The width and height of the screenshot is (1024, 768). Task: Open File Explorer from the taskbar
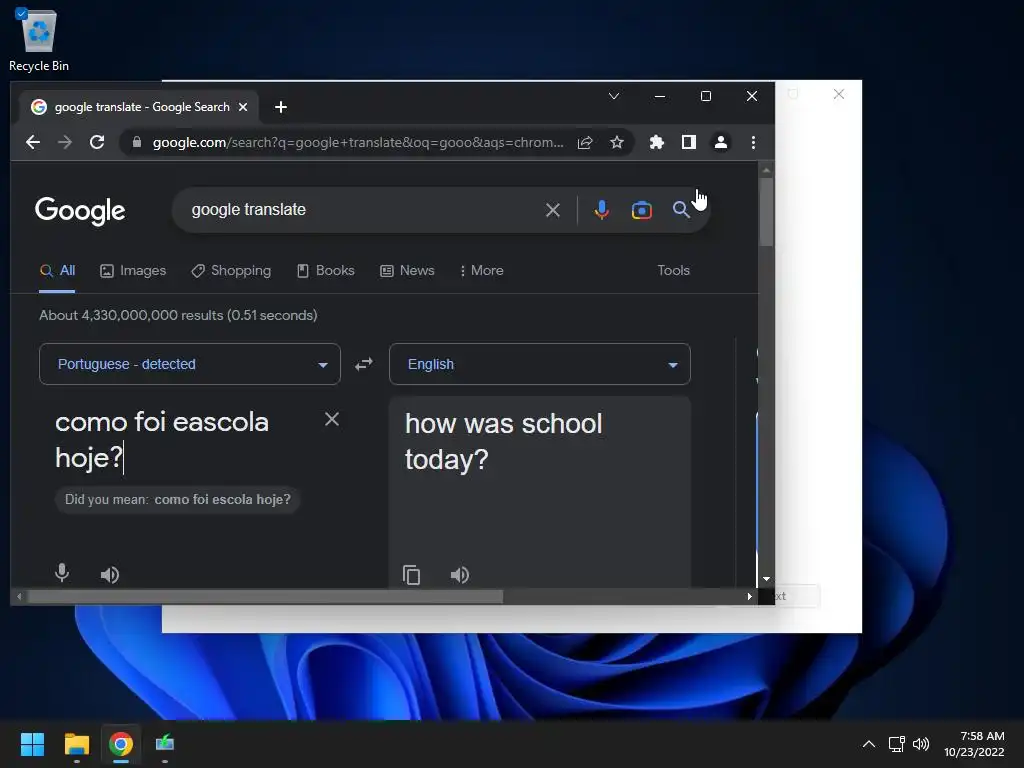pyautogui.click(x=76, y=744)
